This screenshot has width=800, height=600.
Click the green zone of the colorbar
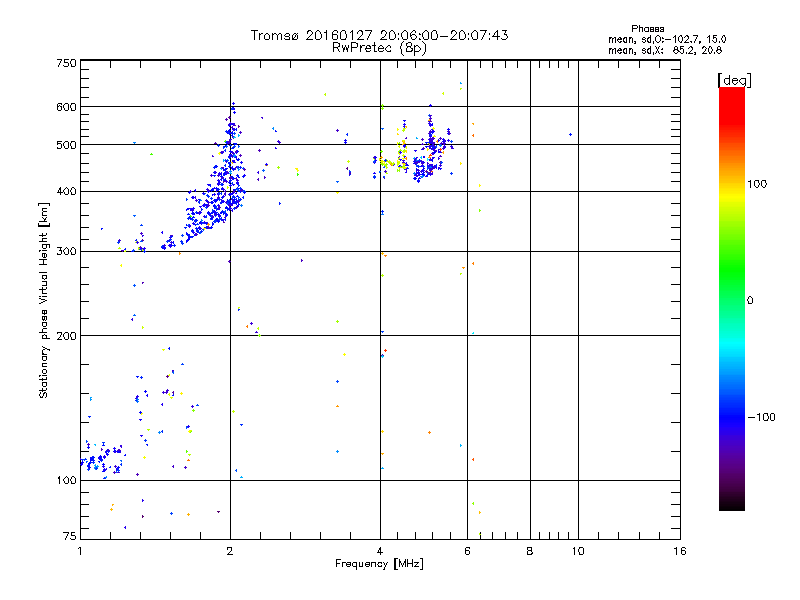pyautogui.click(x=732, y=270)
